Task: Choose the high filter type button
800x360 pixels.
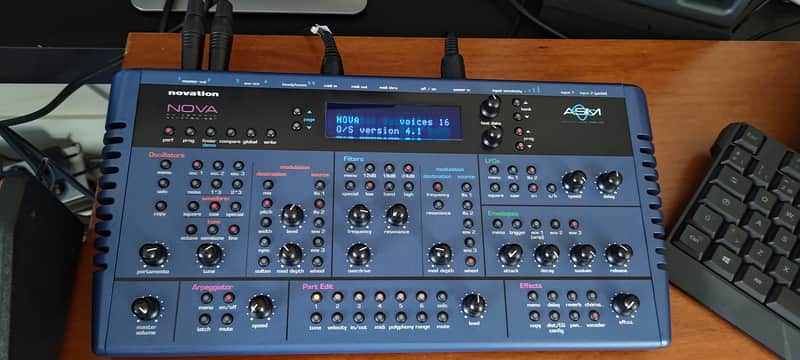Action: point(408,186)
